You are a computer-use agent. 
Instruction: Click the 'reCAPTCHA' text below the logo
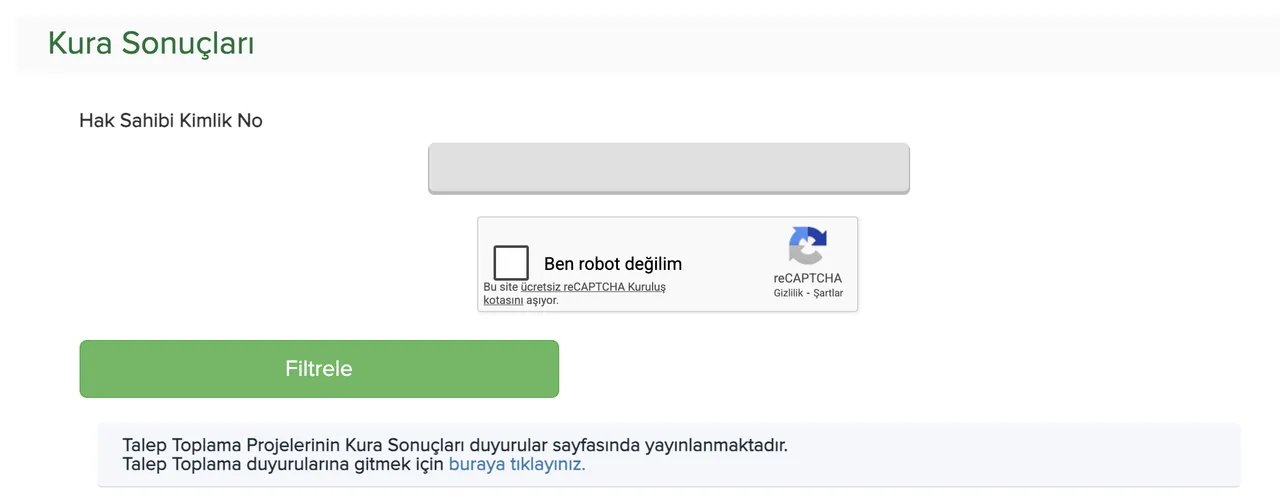point(807,278)
